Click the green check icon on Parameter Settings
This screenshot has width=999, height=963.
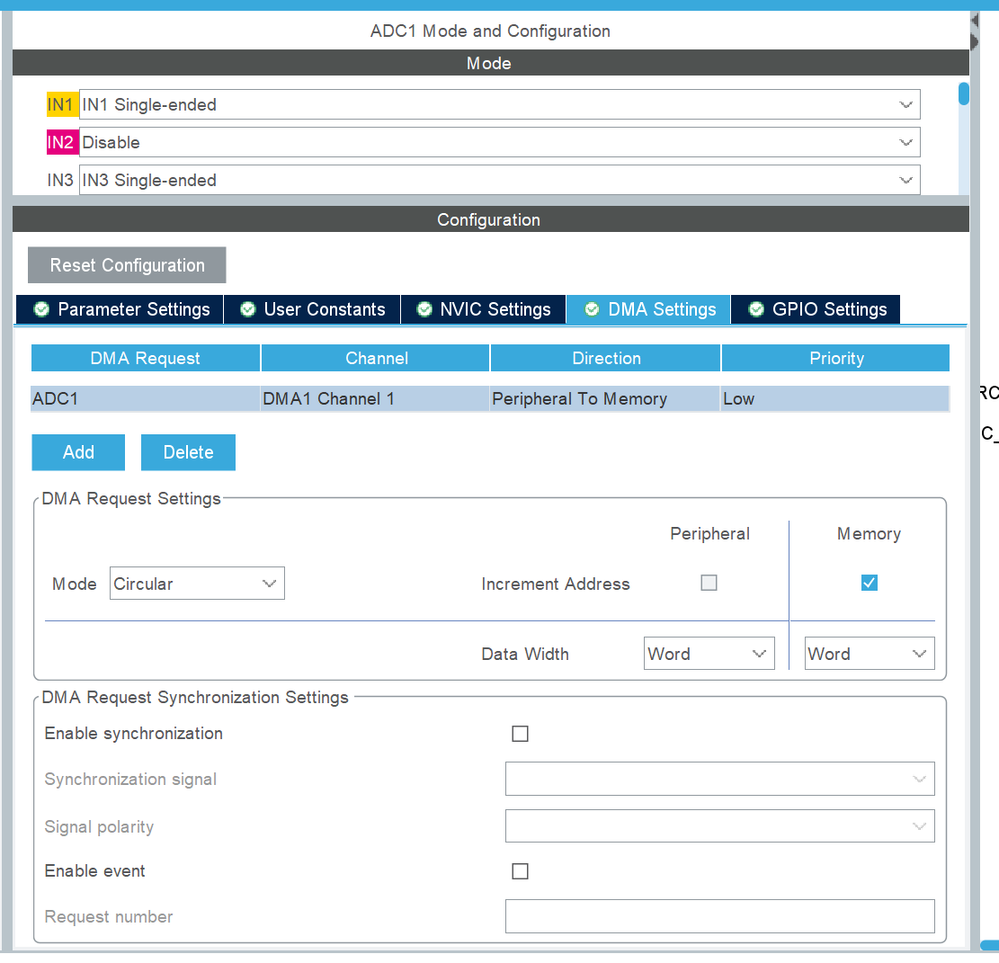(x=41, y=309)
